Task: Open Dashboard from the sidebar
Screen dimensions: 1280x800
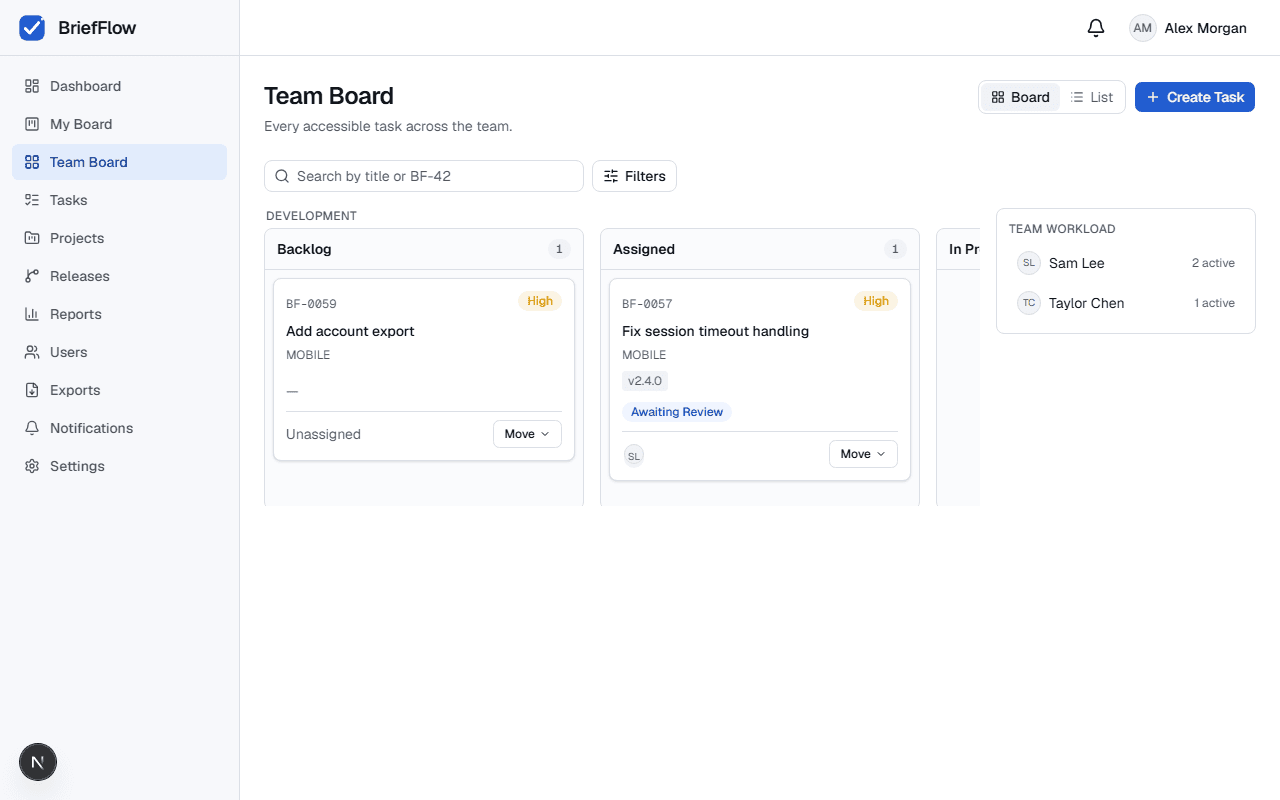Action: pyautogui.click(x=119, y=86)
